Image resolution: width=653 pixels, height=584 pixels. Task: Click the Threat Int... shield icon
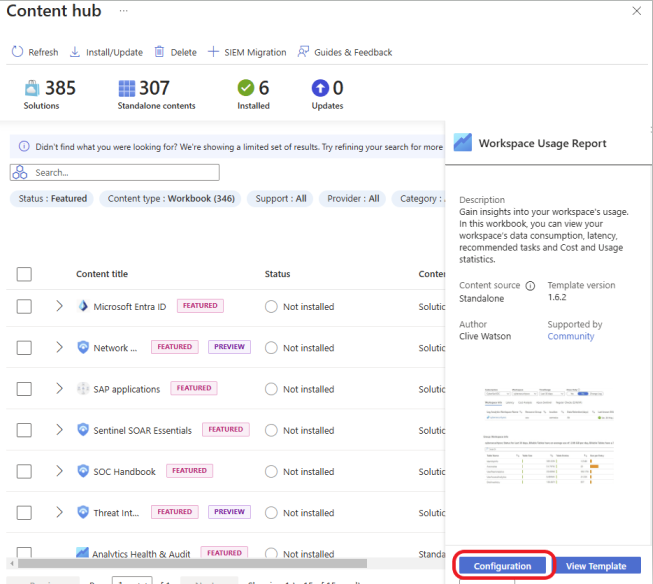(83, 512)
